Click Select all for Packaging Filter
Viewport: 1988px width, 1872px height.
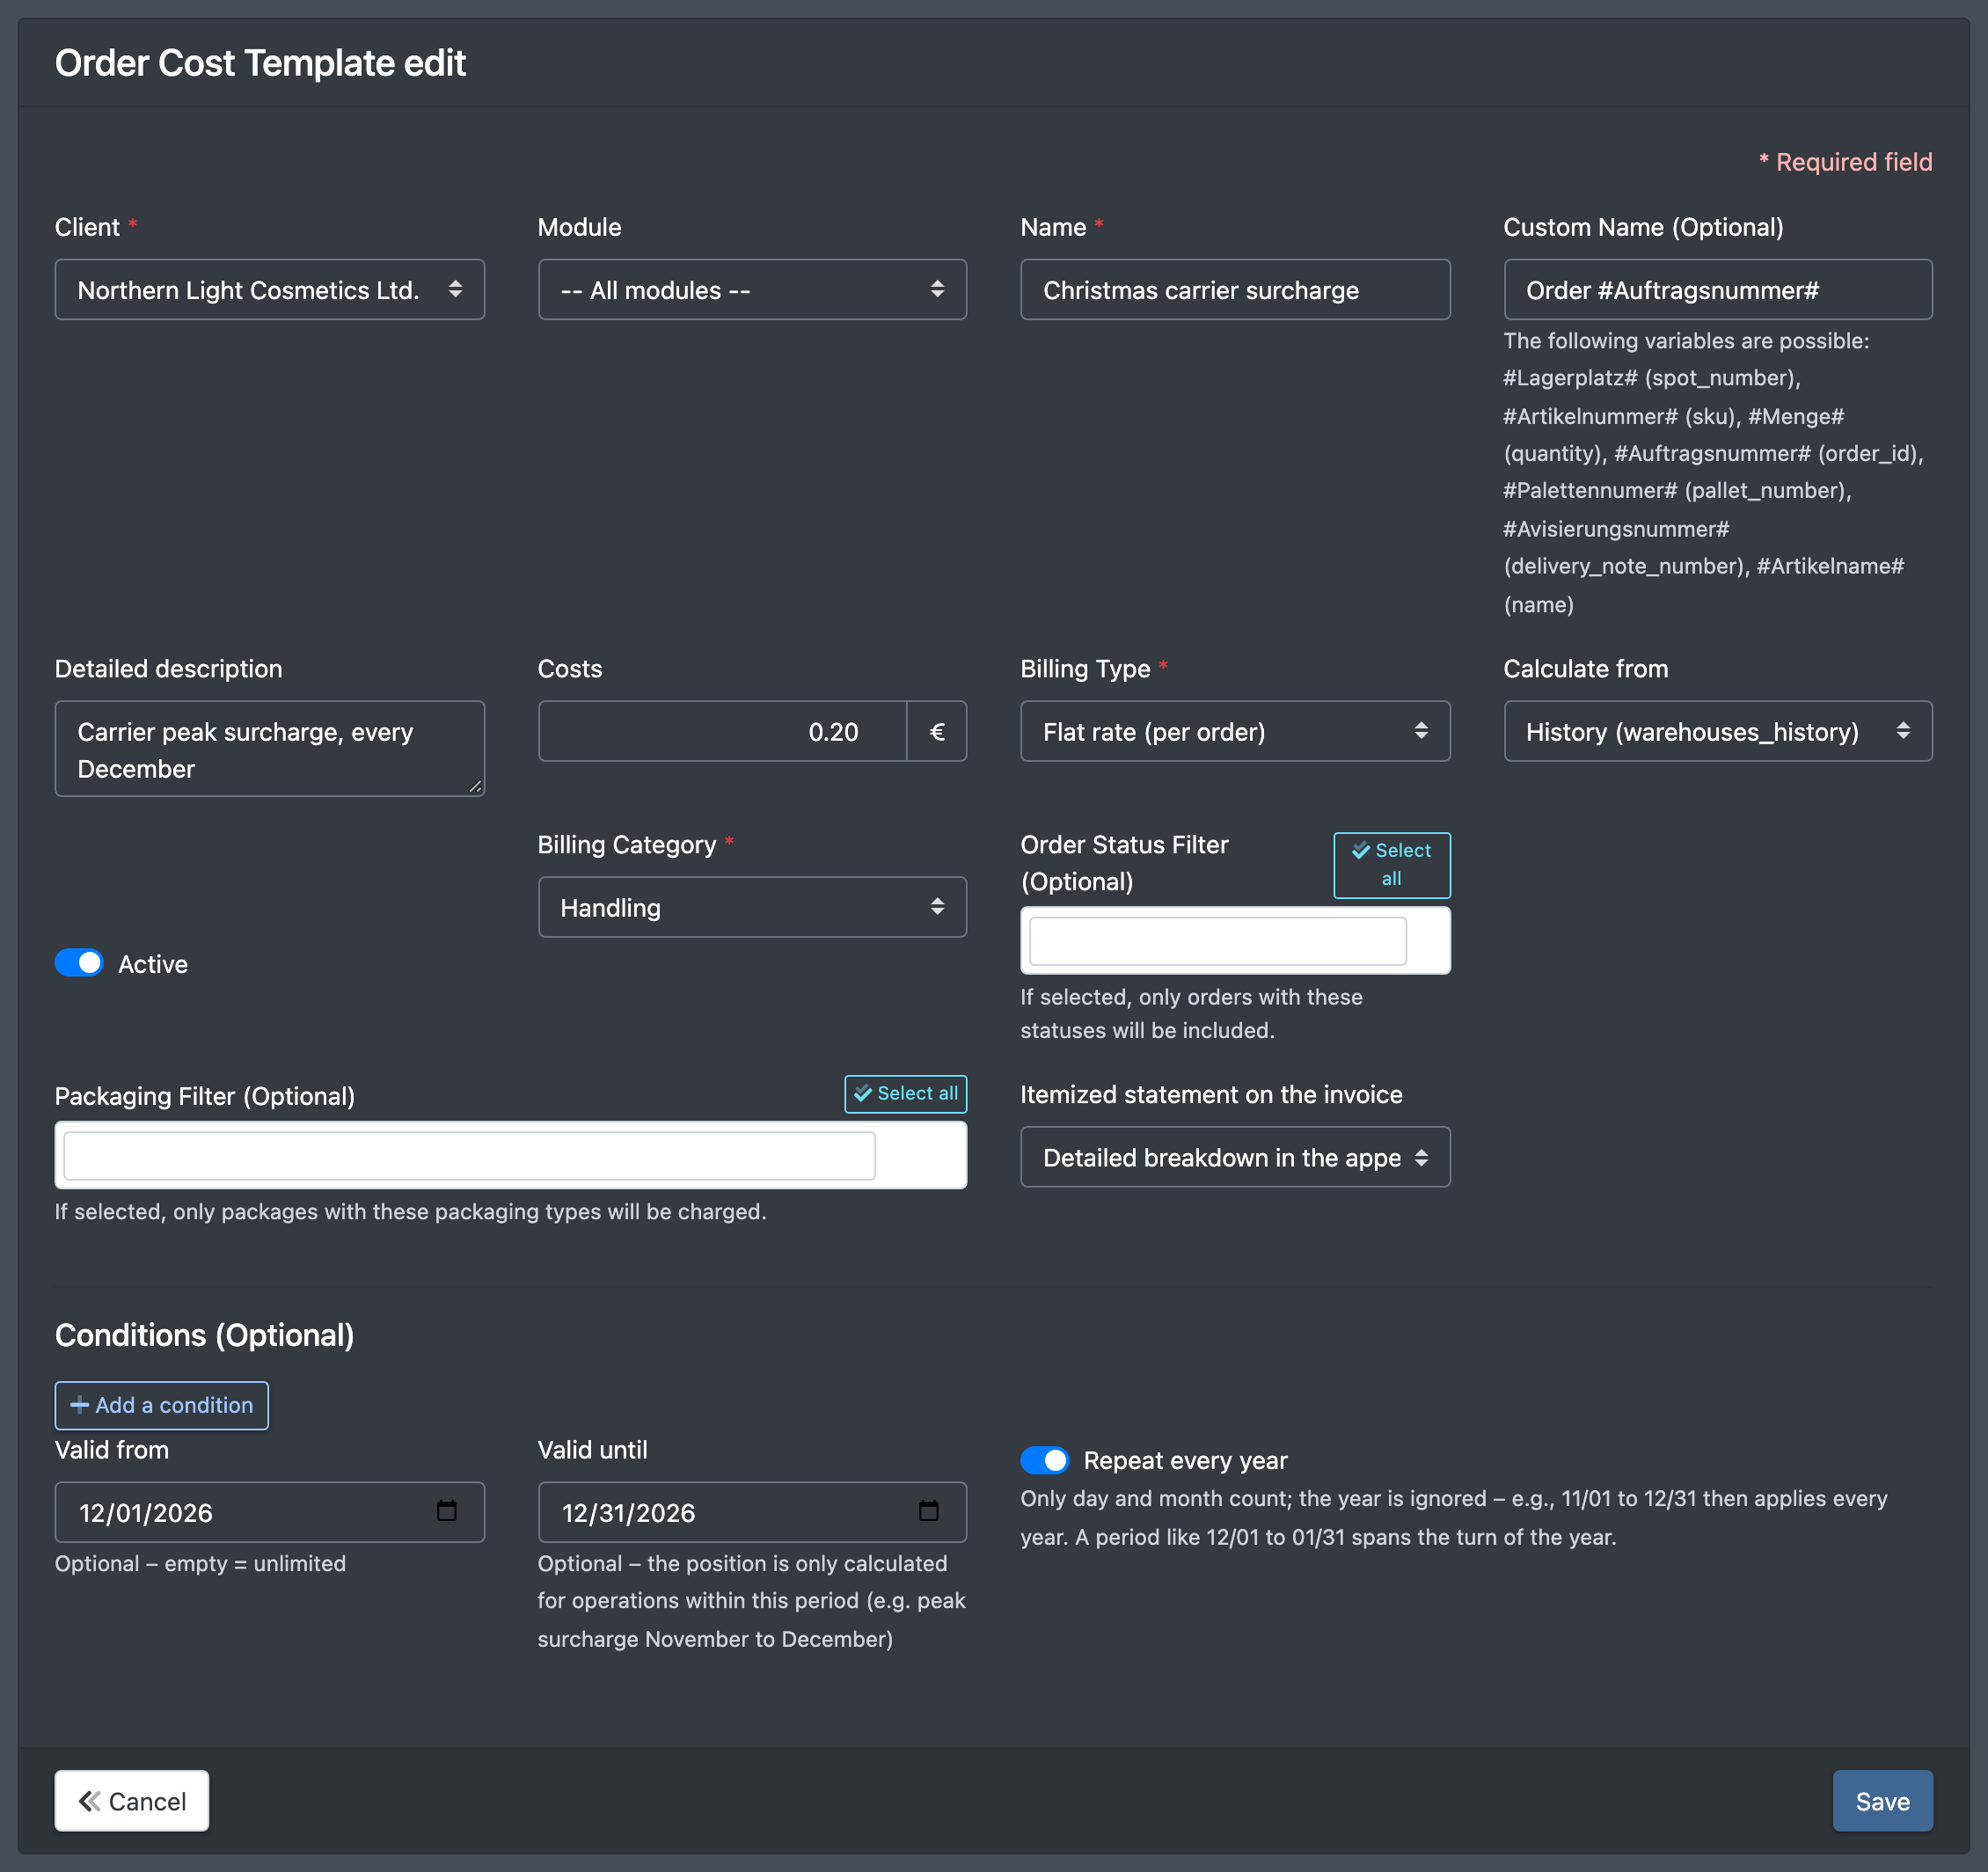click(x=905, y=1093)
